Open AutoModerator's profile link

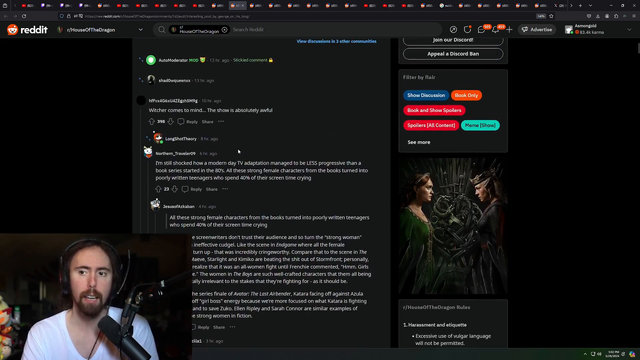pos(173,60)
